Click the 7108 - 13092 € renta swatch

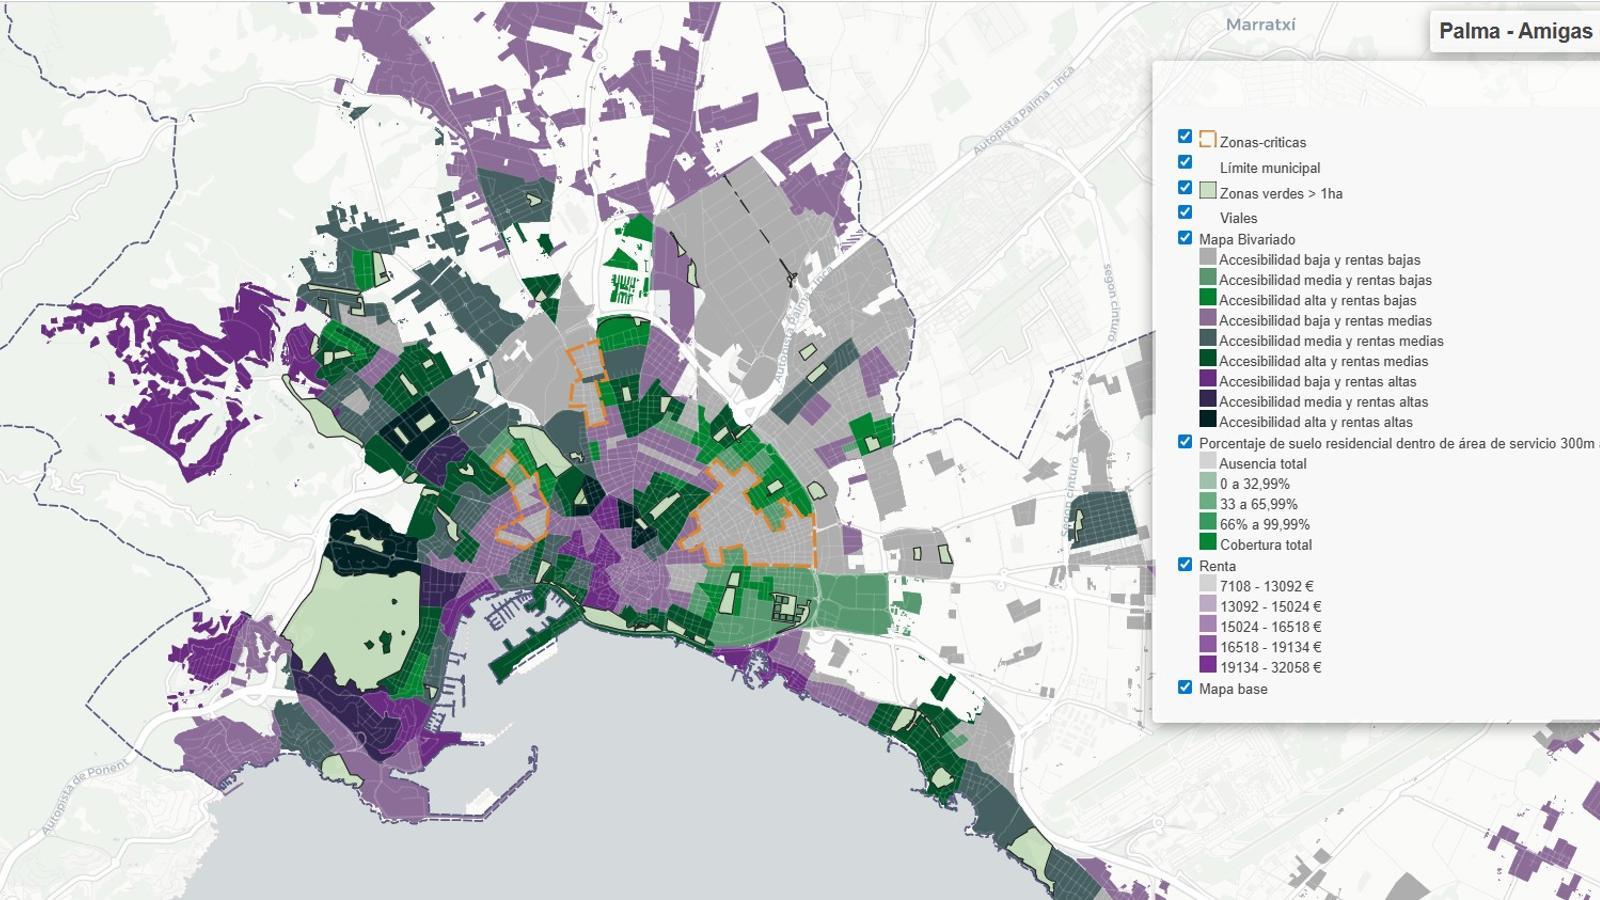coord(1208,585)
